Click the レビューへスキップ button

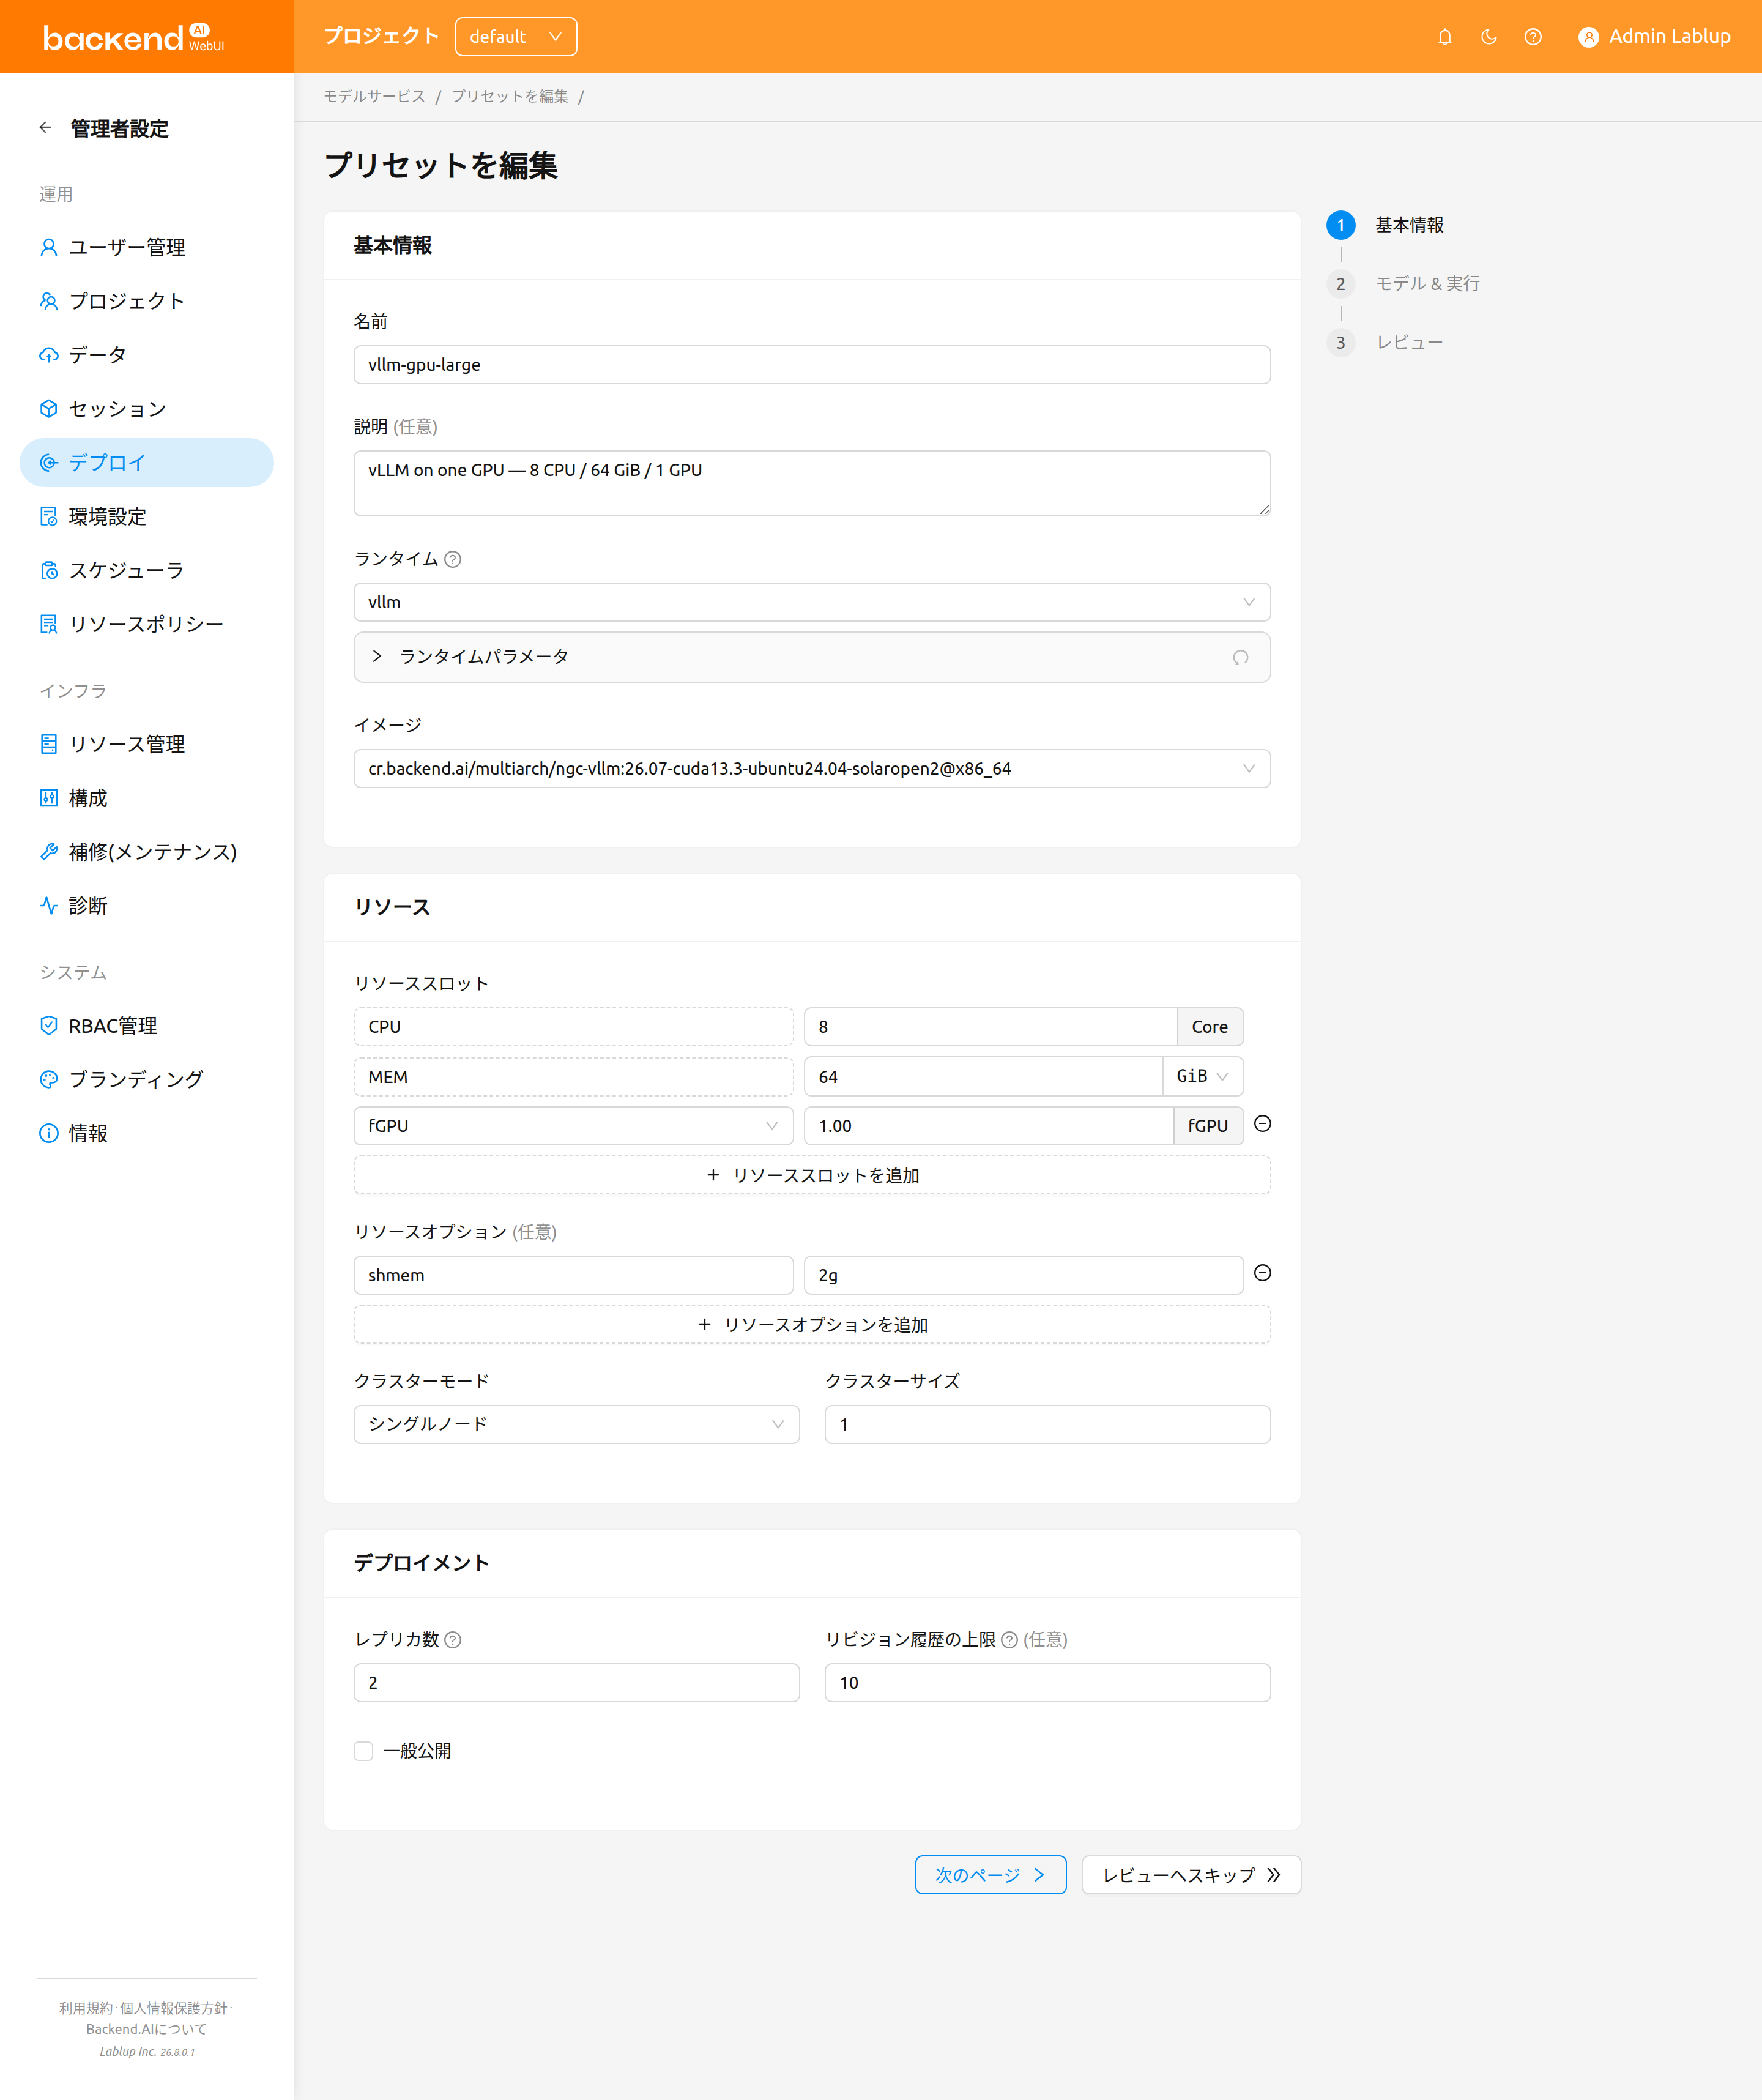1191,1875
